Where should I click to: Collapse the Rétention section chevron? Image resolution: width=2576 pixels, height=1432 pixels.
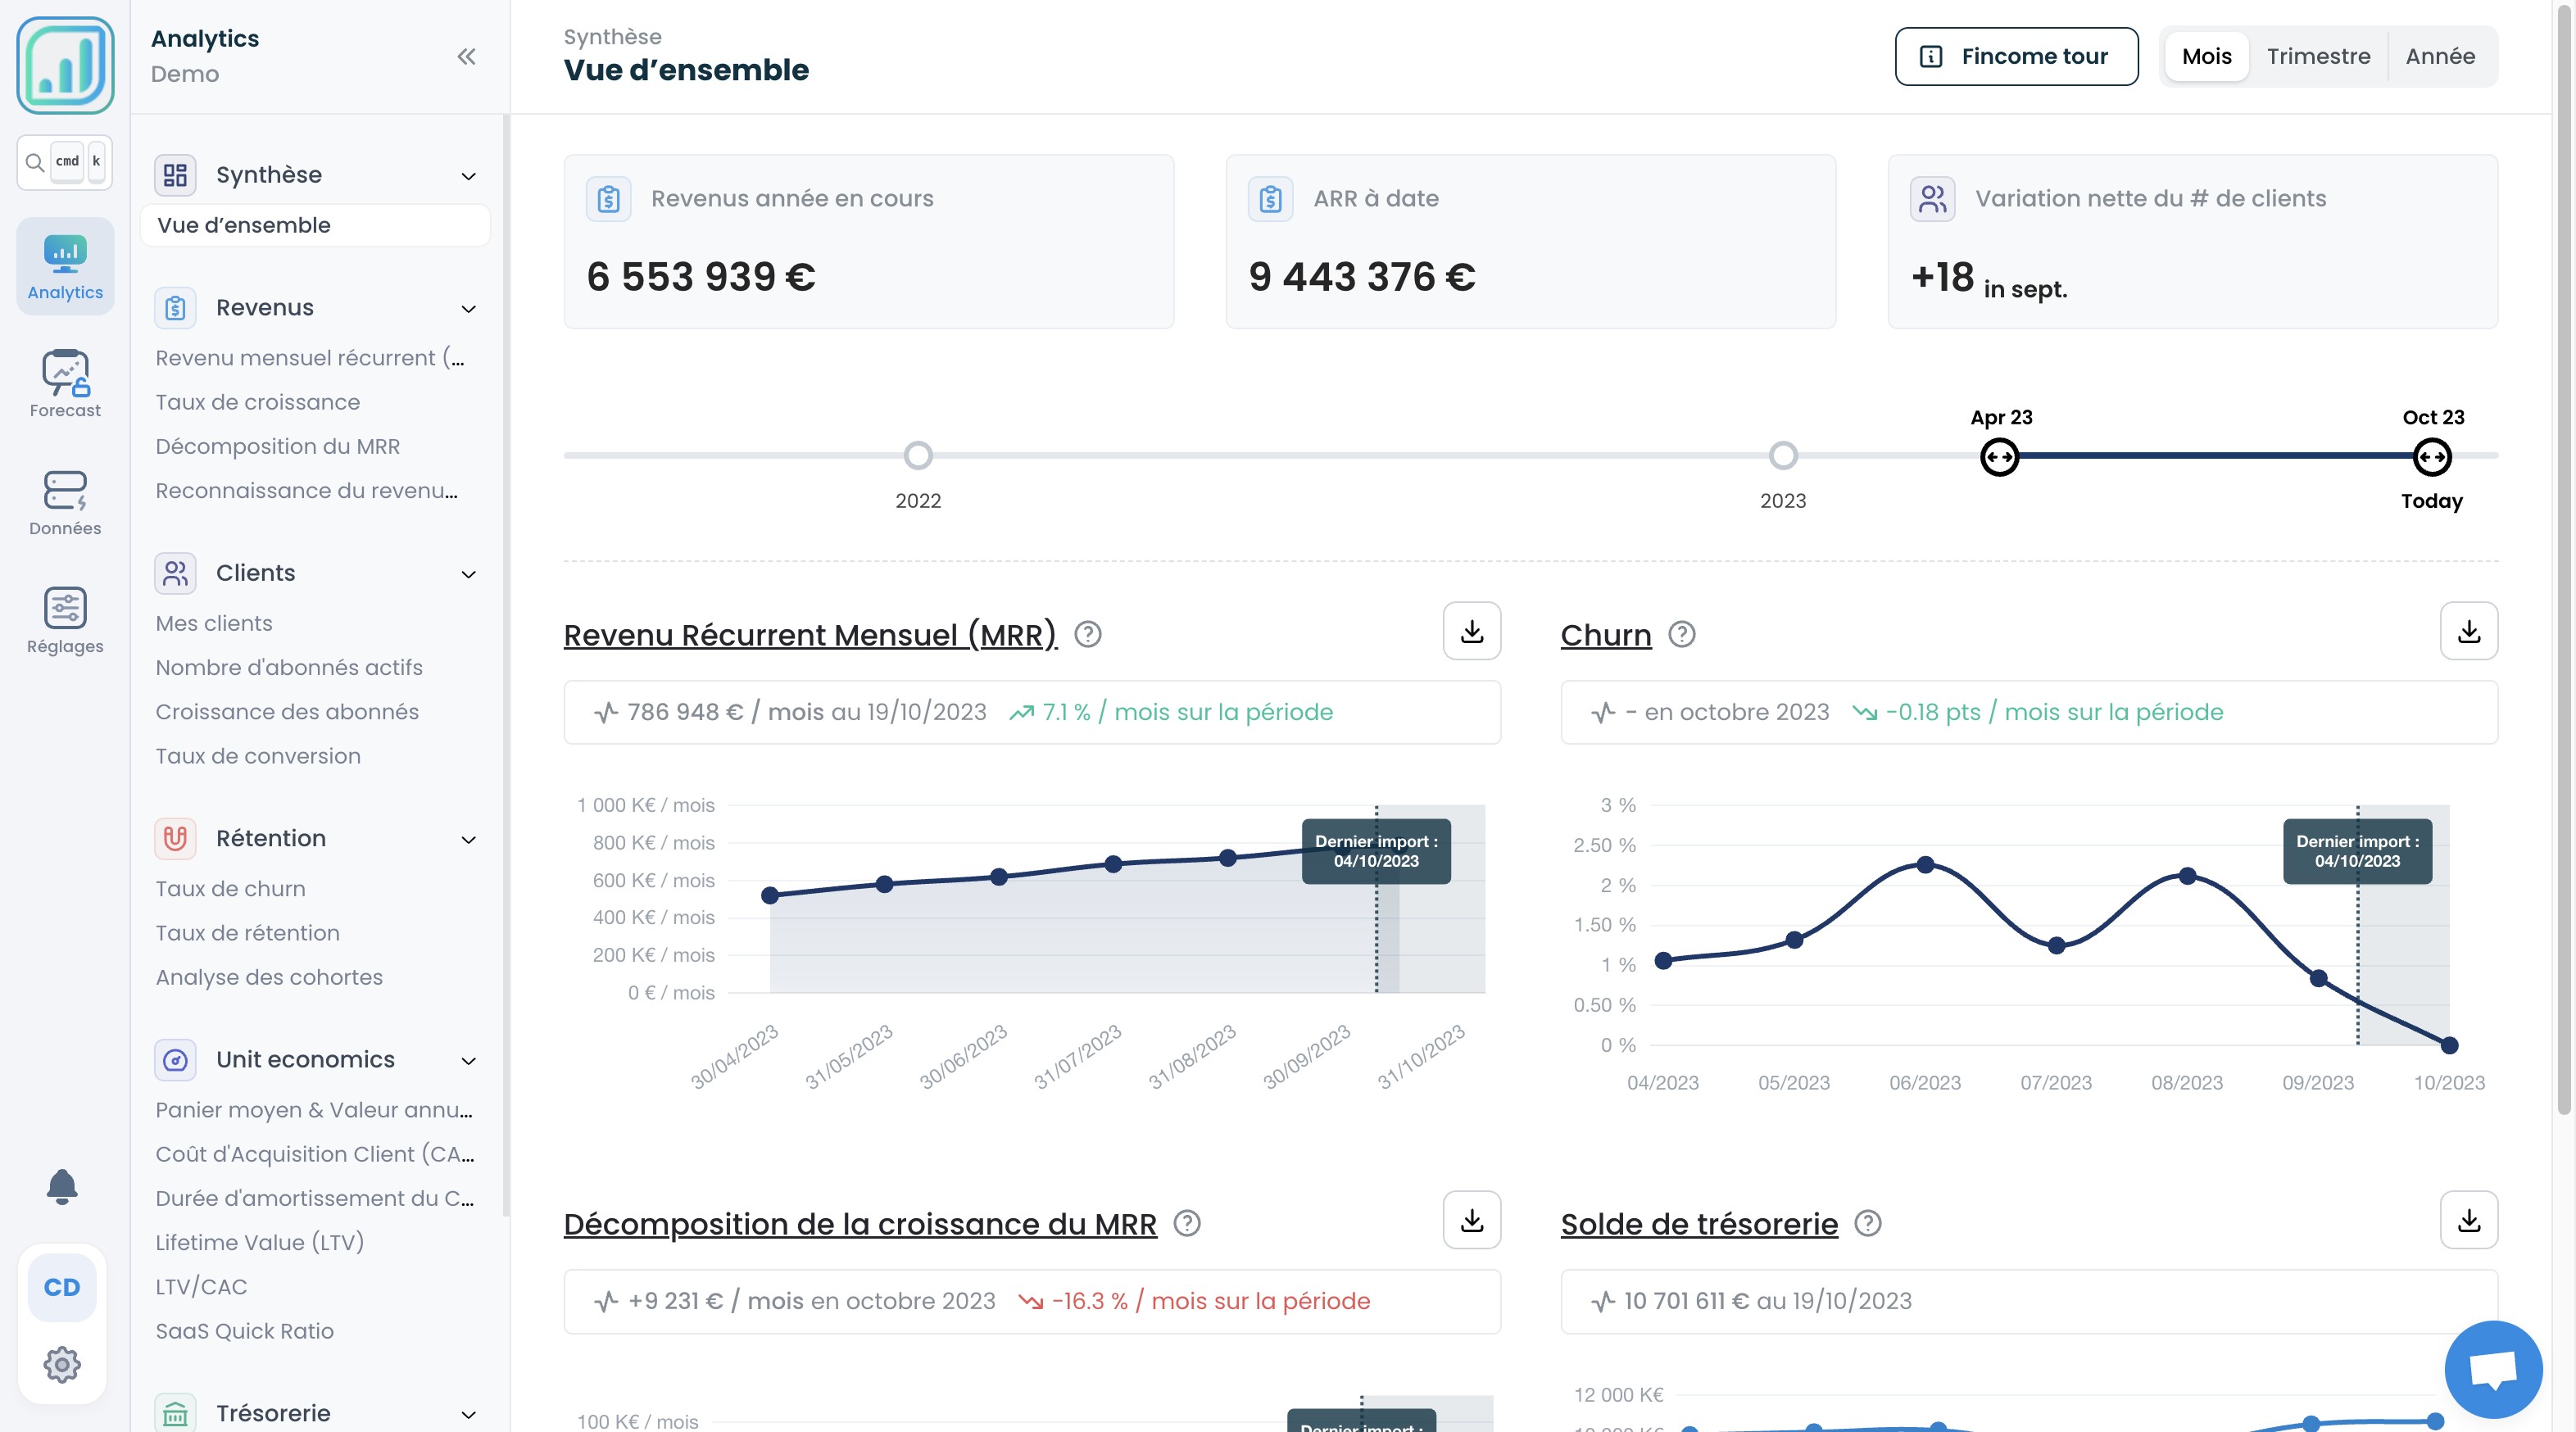[468, 840]
